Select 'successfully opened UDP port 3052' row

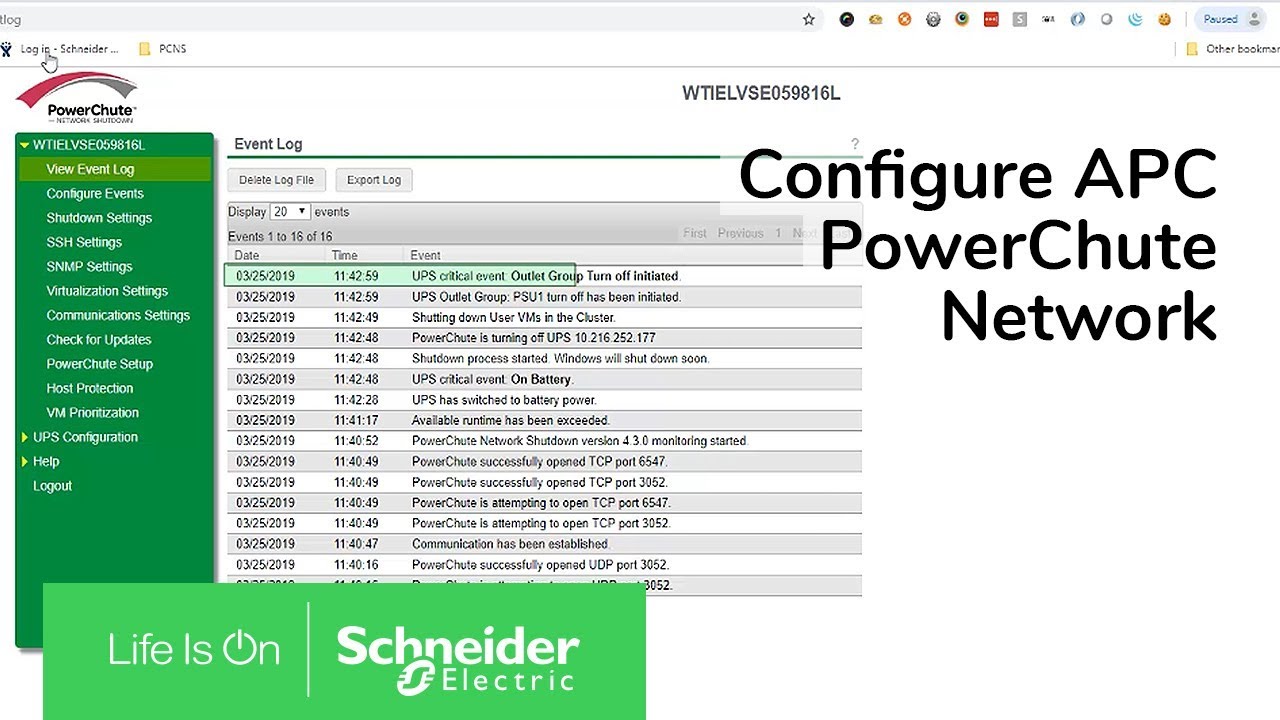(x=544, y=564)
